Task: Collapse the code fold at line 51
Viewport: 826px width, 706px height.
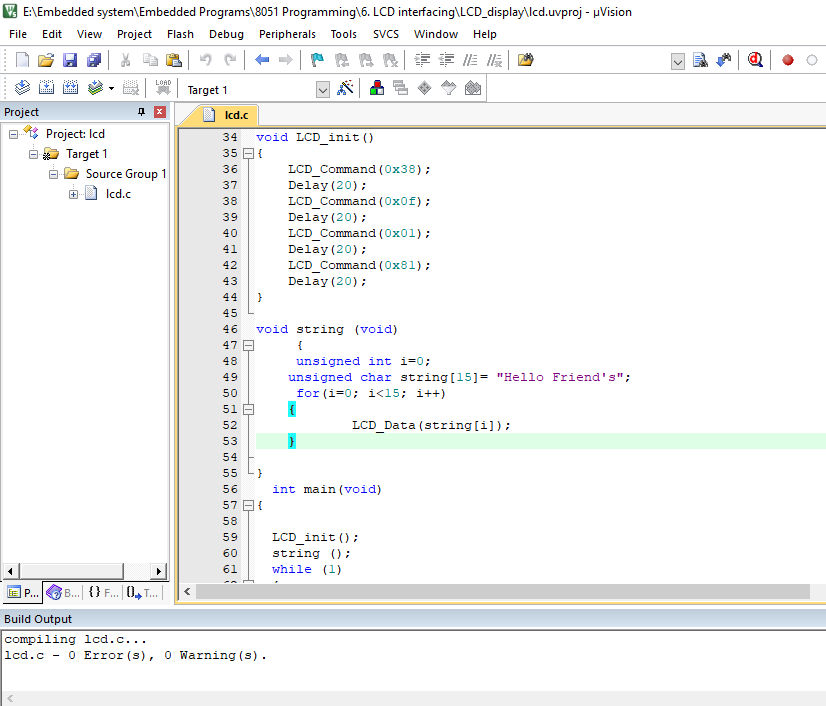Action: 249,409
